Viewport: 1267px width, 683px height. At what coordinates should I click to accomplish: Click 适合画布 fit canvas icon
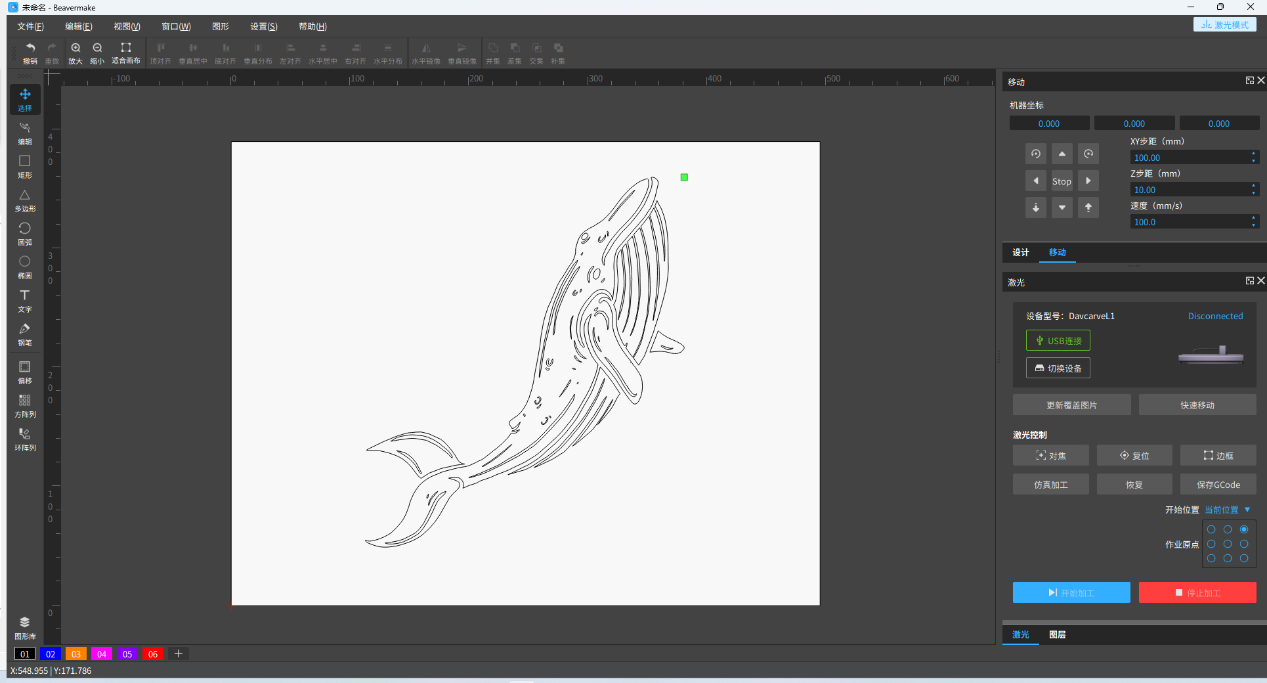pos(126,52)
